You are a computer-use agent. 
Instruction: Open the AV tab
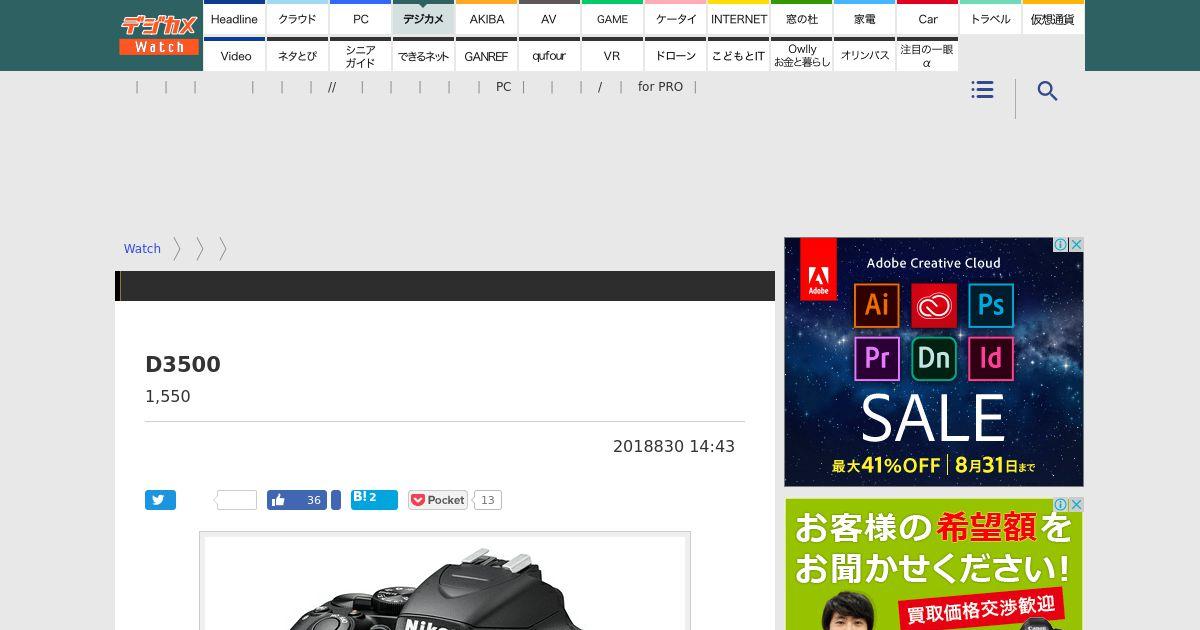(x=549, y=18)
